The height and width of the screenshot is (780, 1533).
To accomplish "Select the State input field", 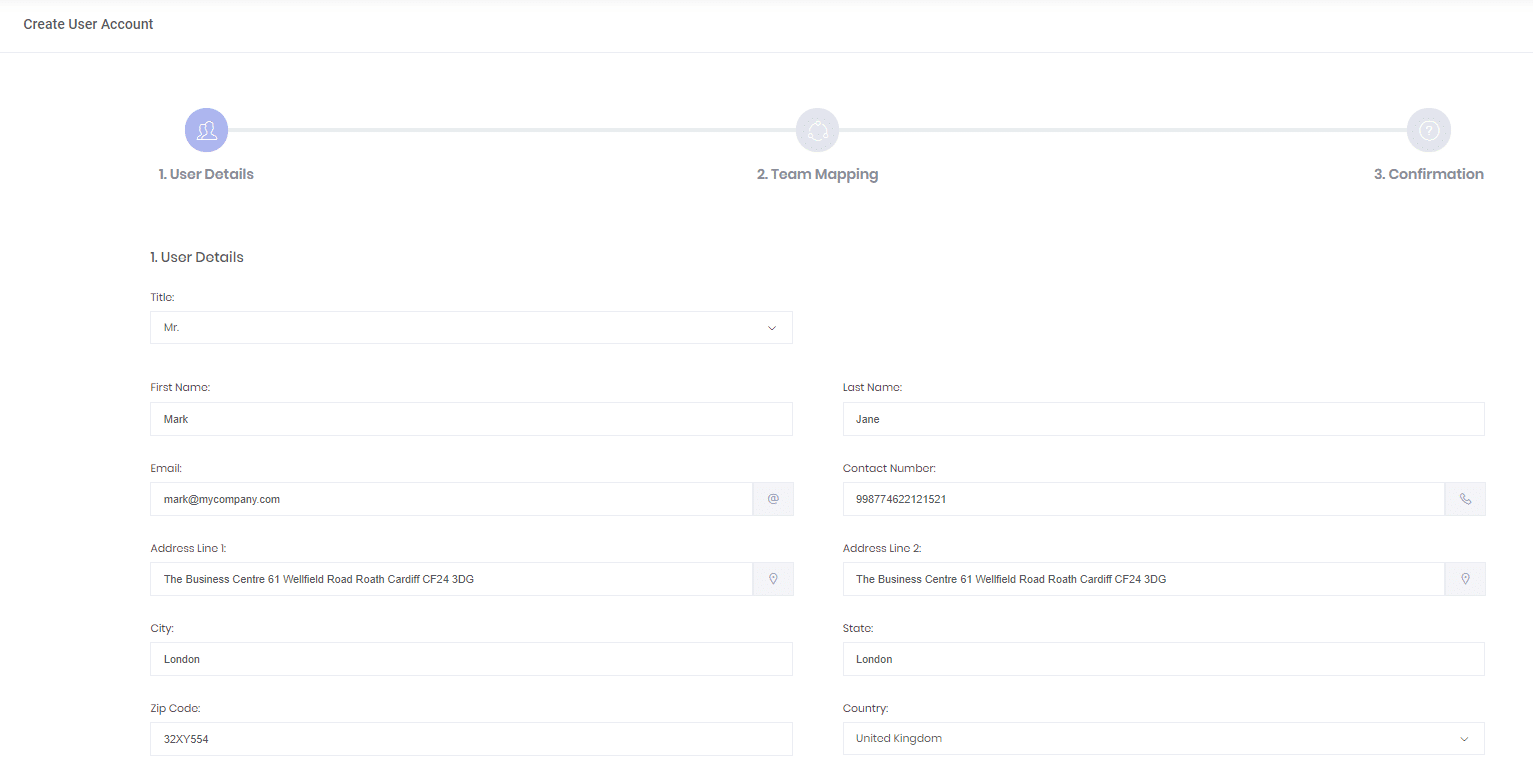I will (1162, 658).
